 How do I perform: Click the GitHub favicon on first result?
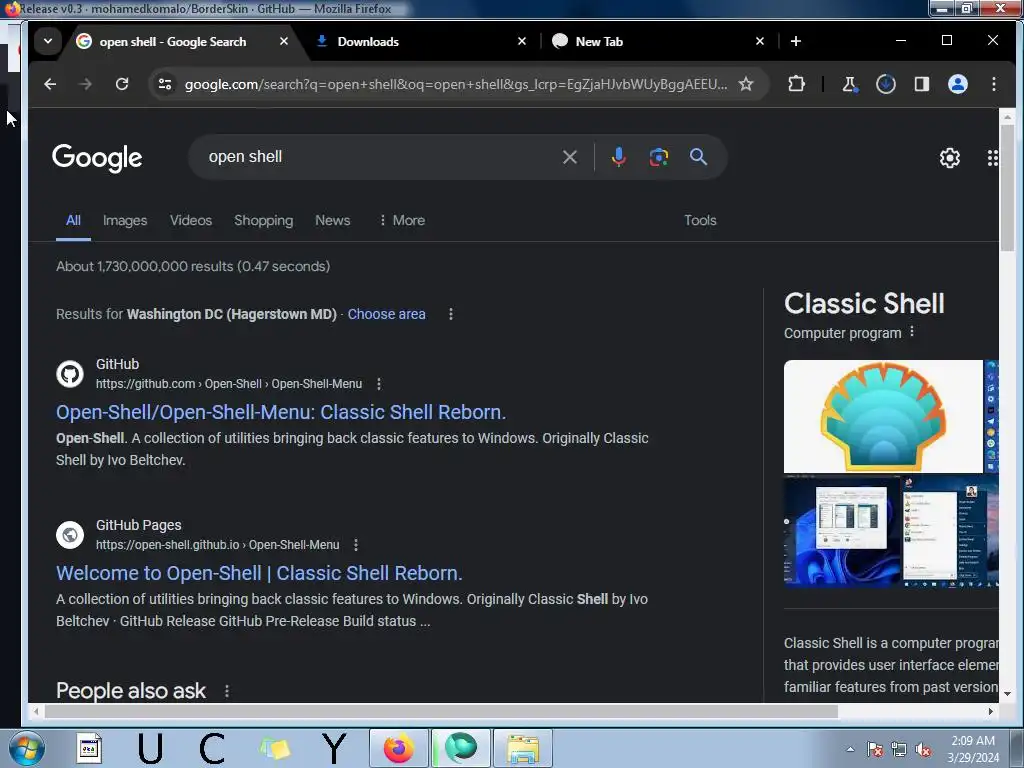point(70,374)
